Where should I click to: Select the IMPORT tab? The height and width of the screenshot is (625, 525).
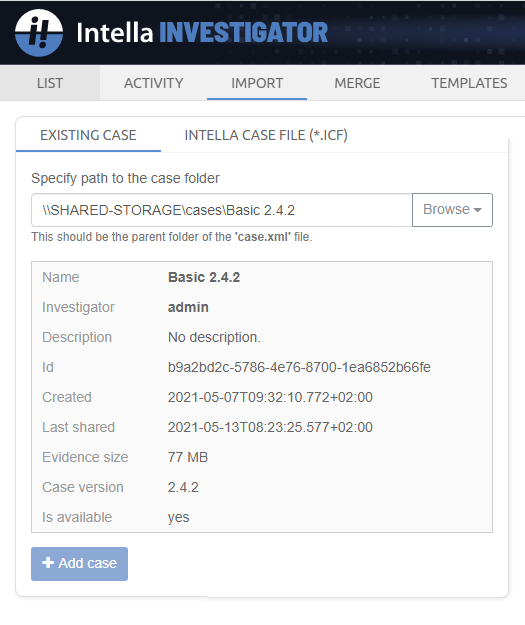257,83
